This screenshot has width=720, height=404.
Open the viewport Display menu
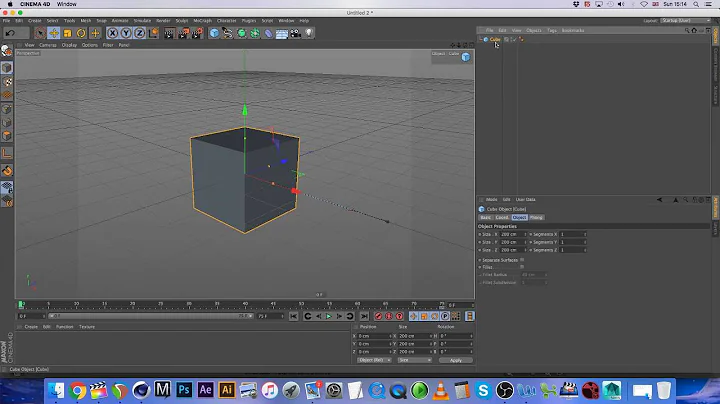[x=69, y=45]
